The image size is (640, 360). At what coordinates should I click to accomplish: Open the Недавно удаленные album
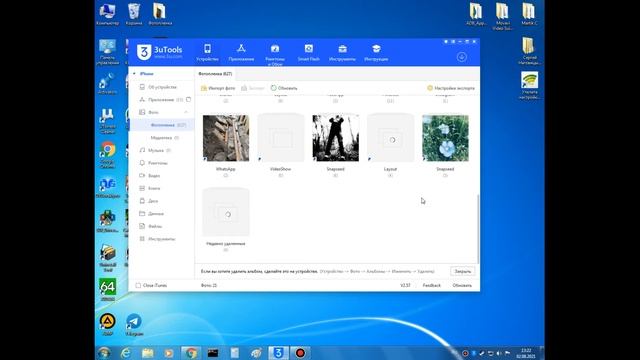pyautogui.click(x=226, y=212)
